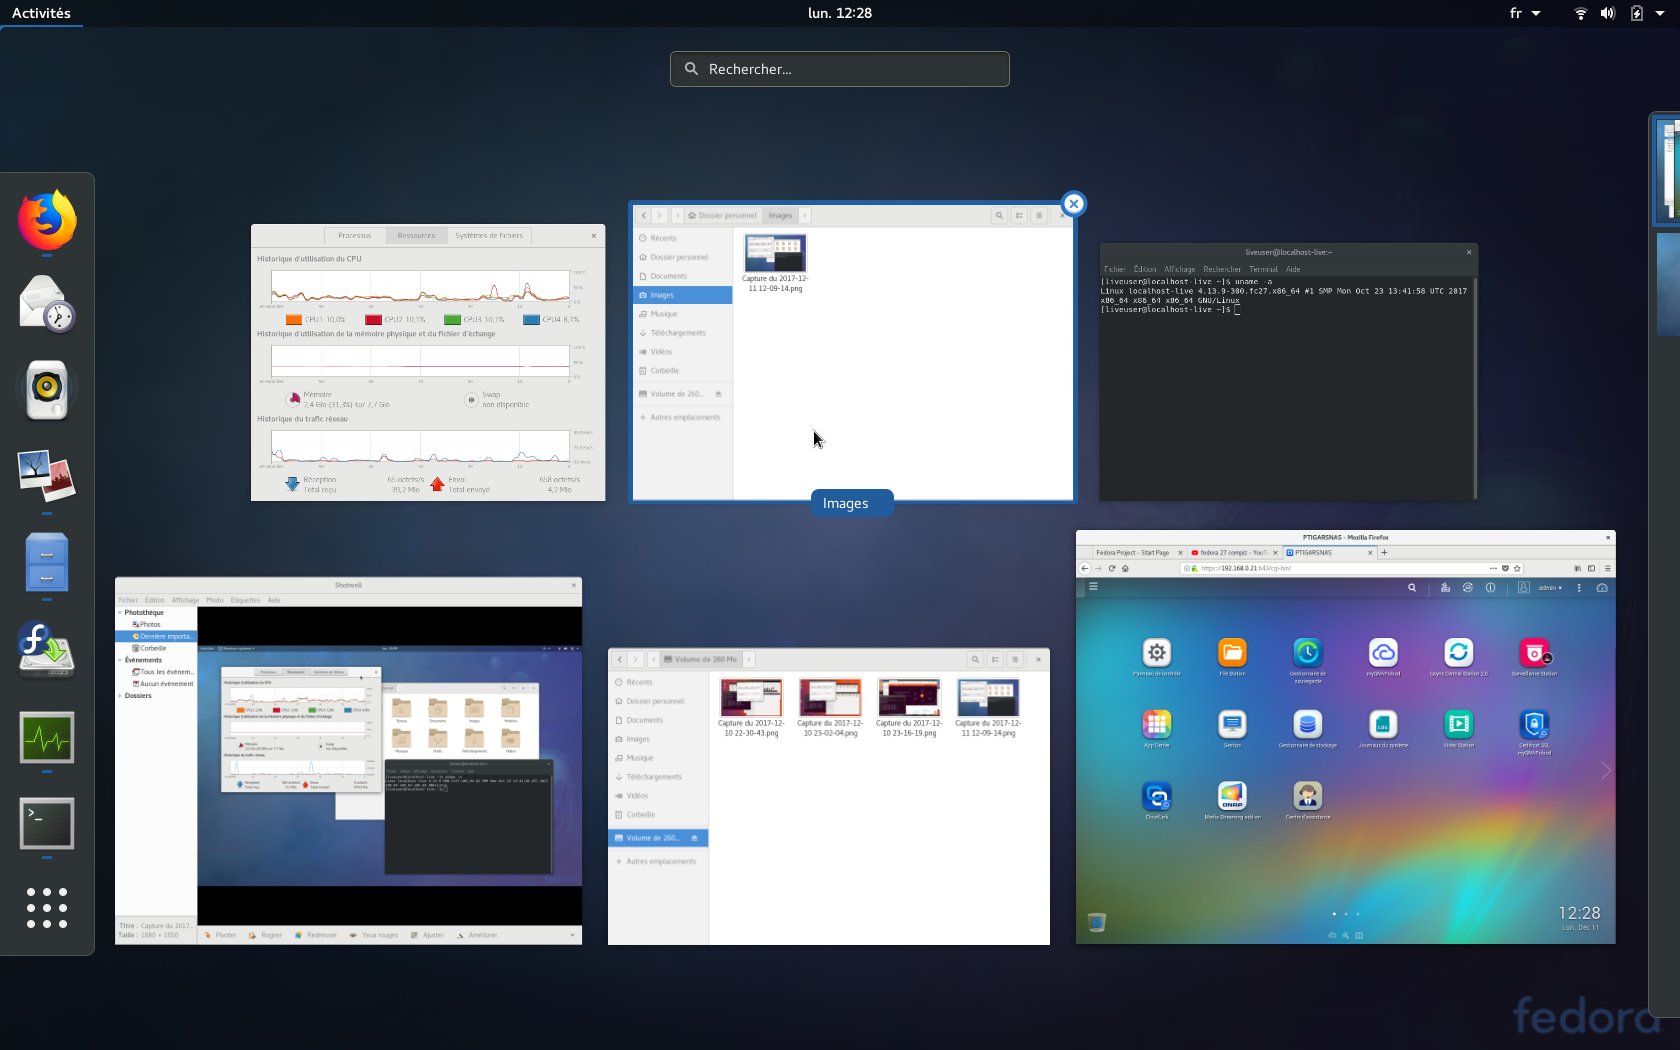Select the PTIGARSNAS Firefox window thumbnail
The width and height of the screenshot is (1680, 1050).
[1345, 737]
